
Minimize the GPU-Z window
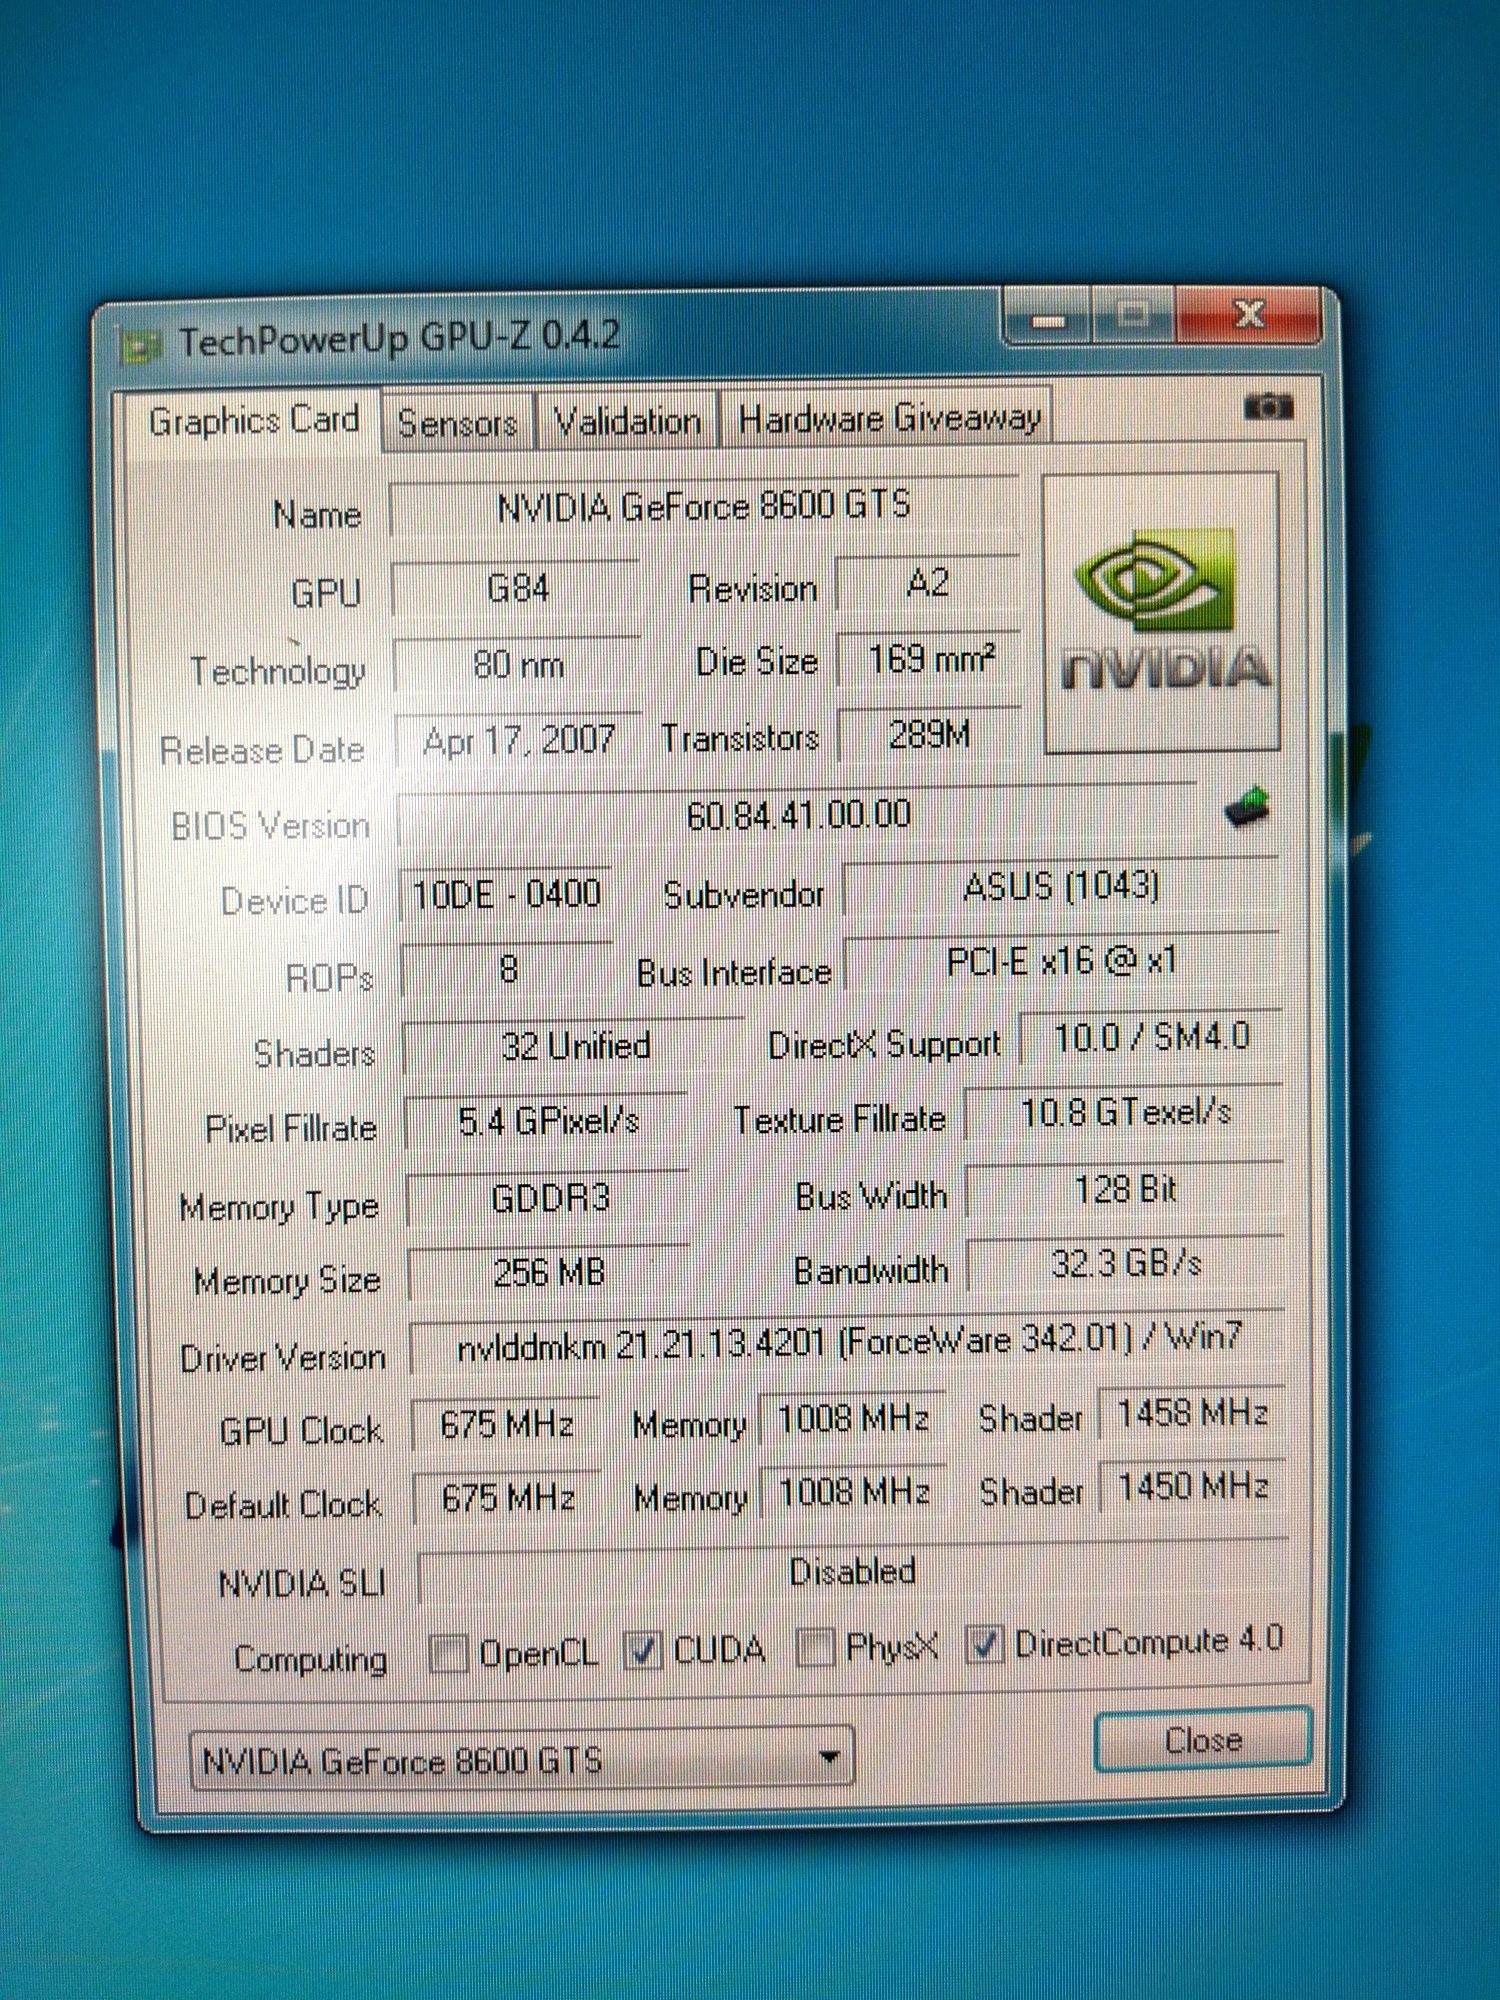[x=1048, y=318]
